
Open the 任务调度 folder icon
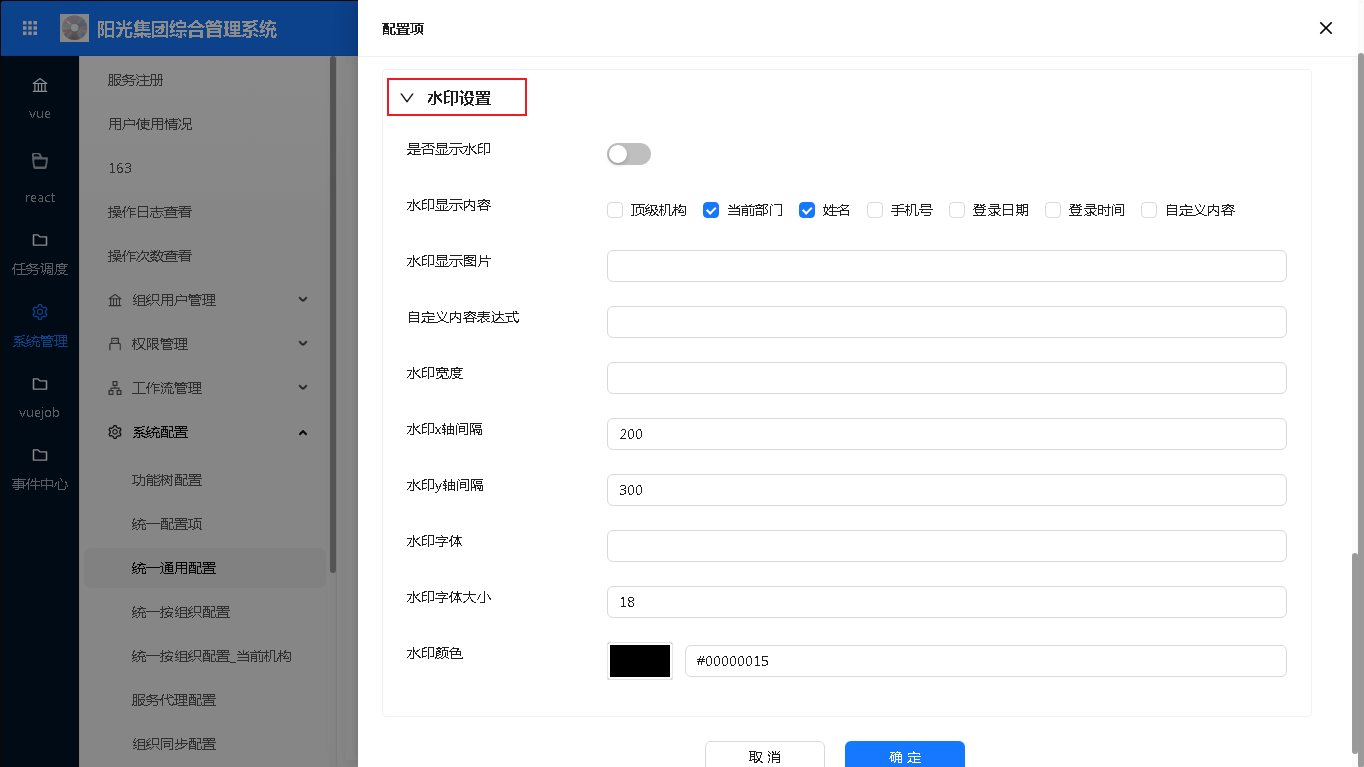coord(40,240)
